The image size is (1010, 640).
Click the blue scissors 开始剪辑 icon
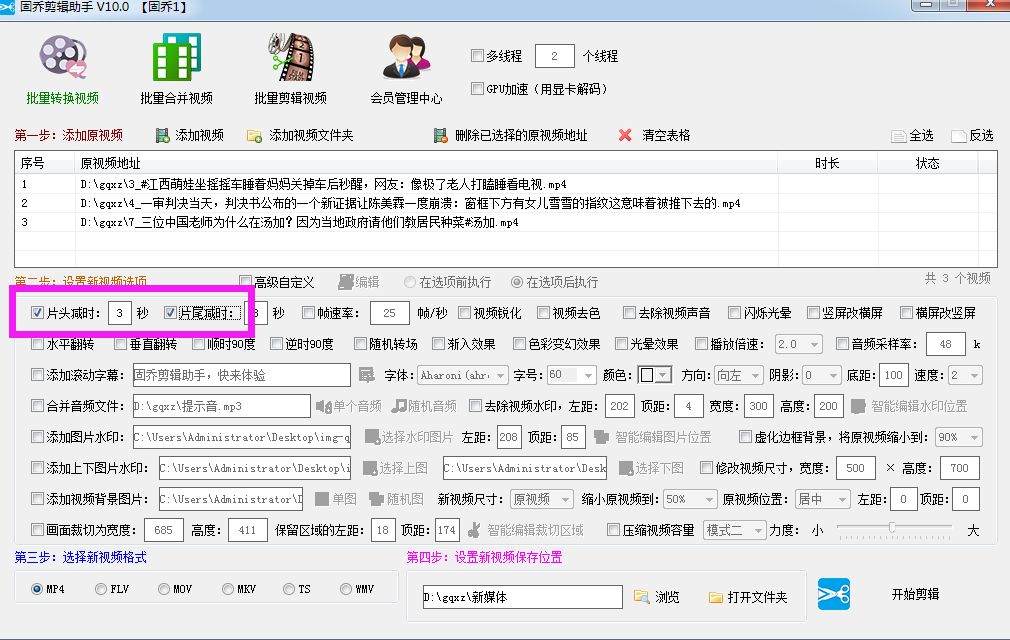(834, 594)
